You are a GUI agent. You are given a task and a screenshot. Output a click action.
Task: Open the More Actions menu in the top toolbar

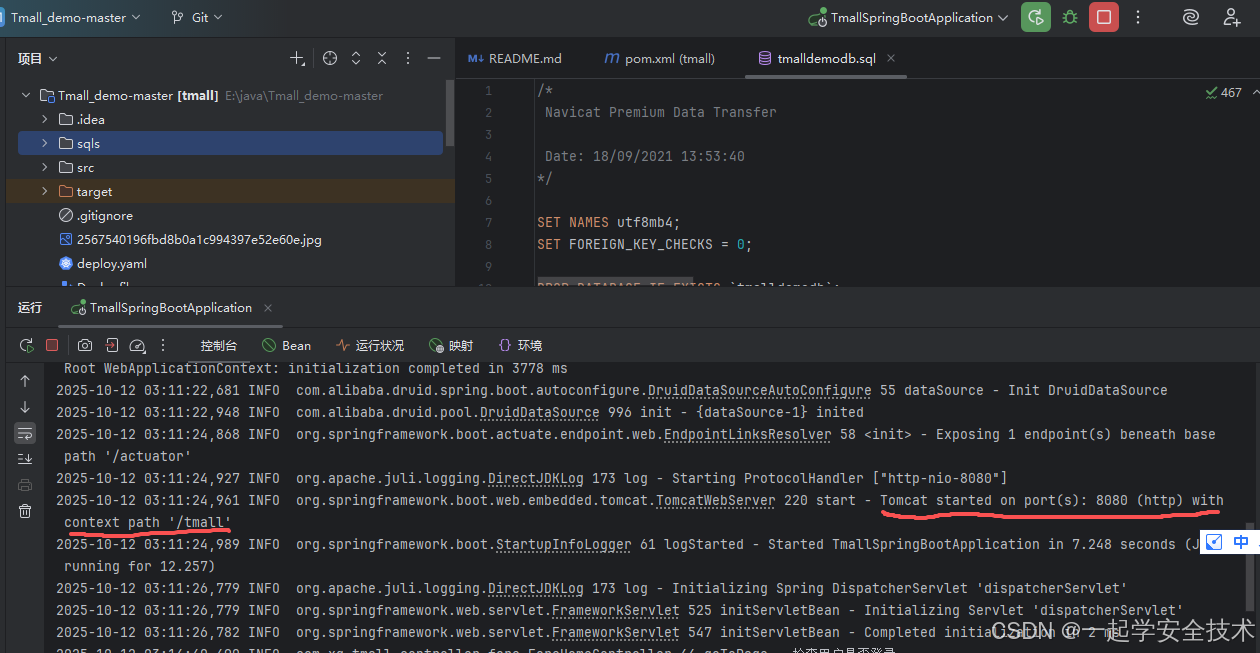point(1138,17)
